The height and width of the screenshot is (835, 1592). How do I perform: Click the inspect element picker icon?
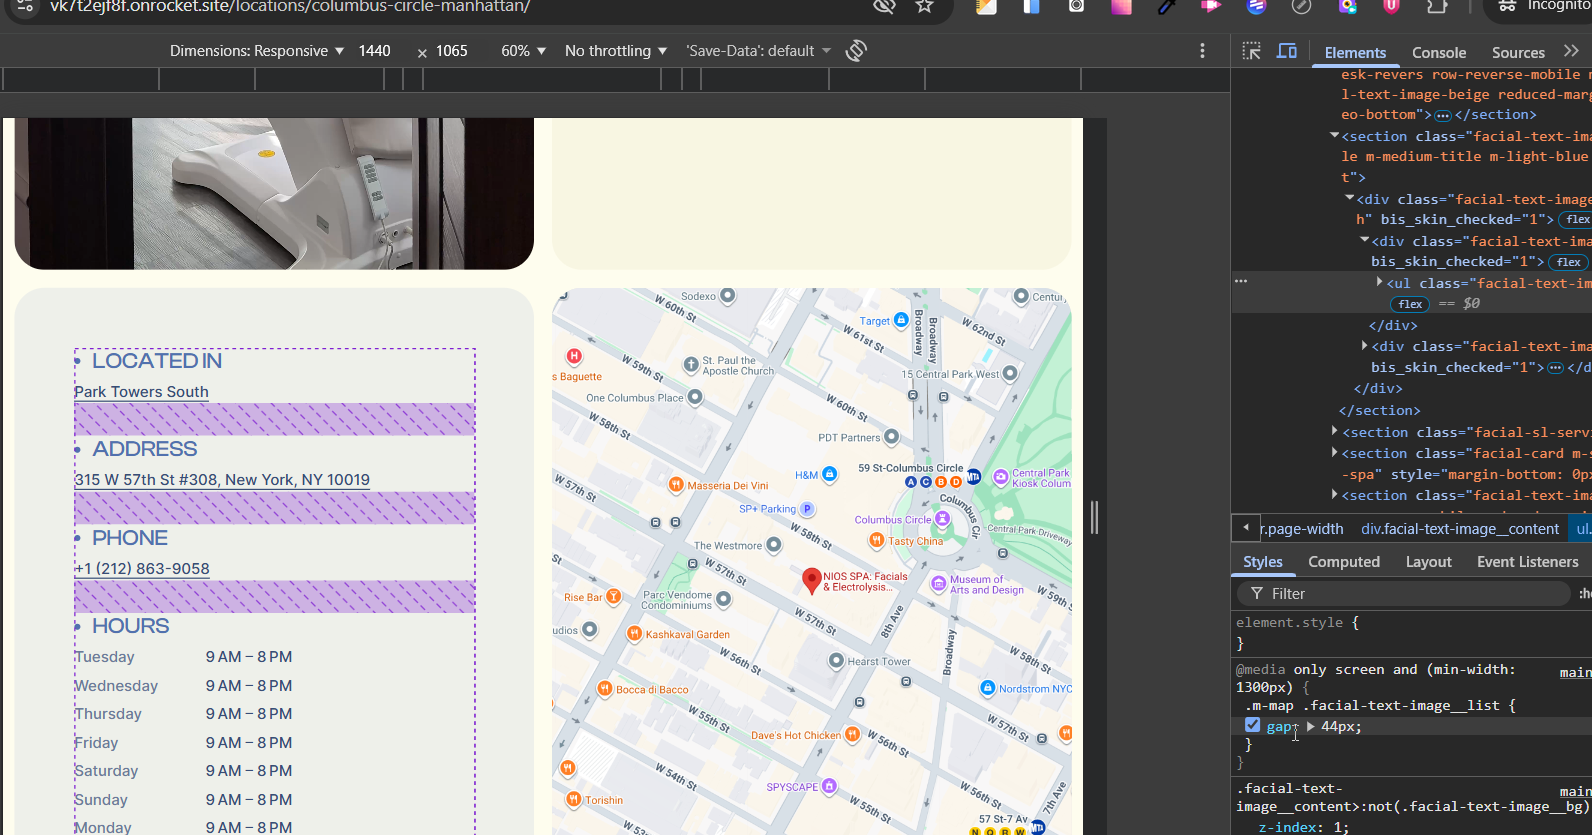pyautogui.click(x=1251, y=51)
